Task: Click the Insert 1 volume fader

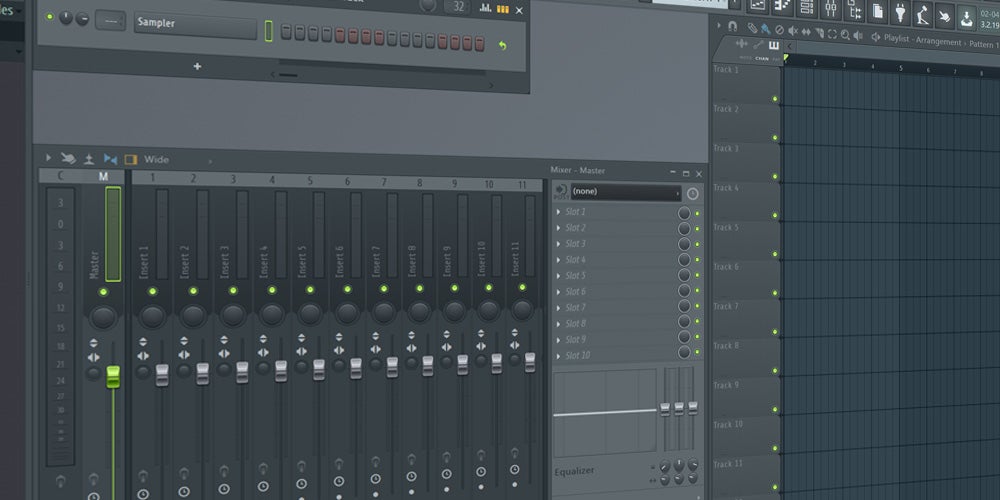Action: [162, 374]
